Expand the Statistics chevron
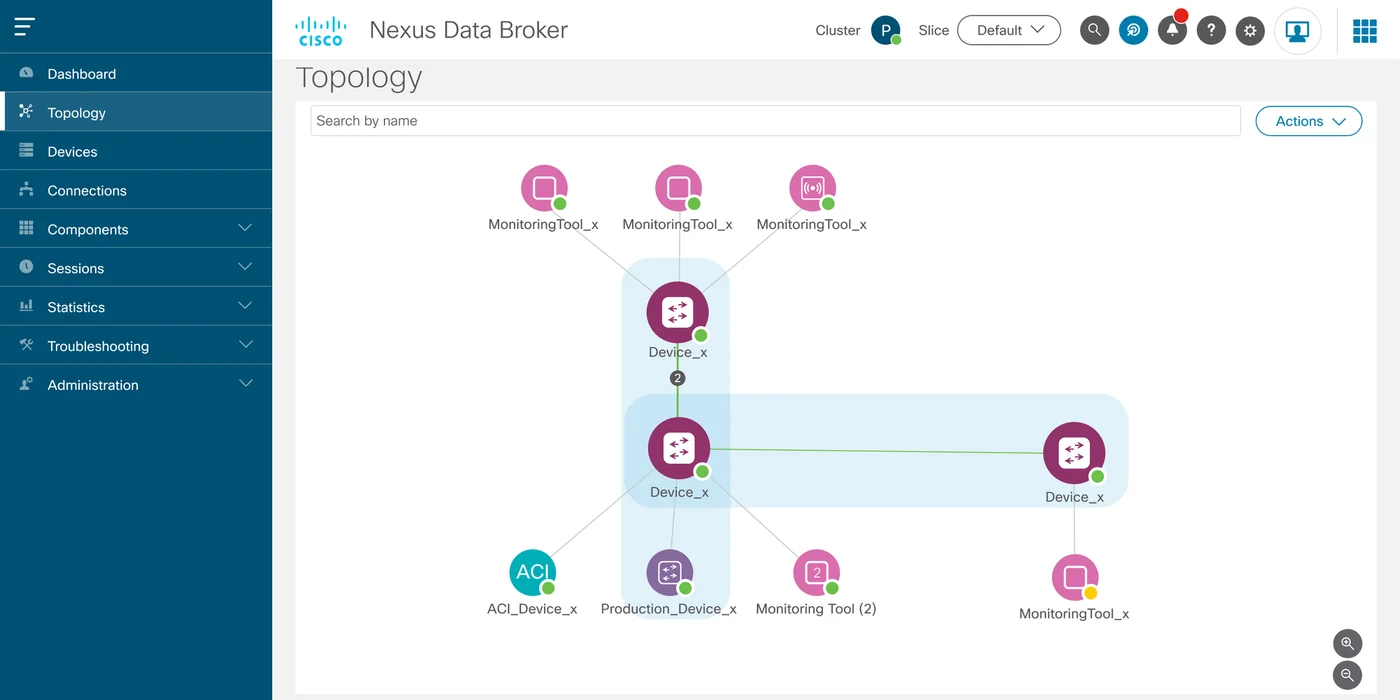The width and height of the screenshot is (1400, 700). tap(245, 306)
